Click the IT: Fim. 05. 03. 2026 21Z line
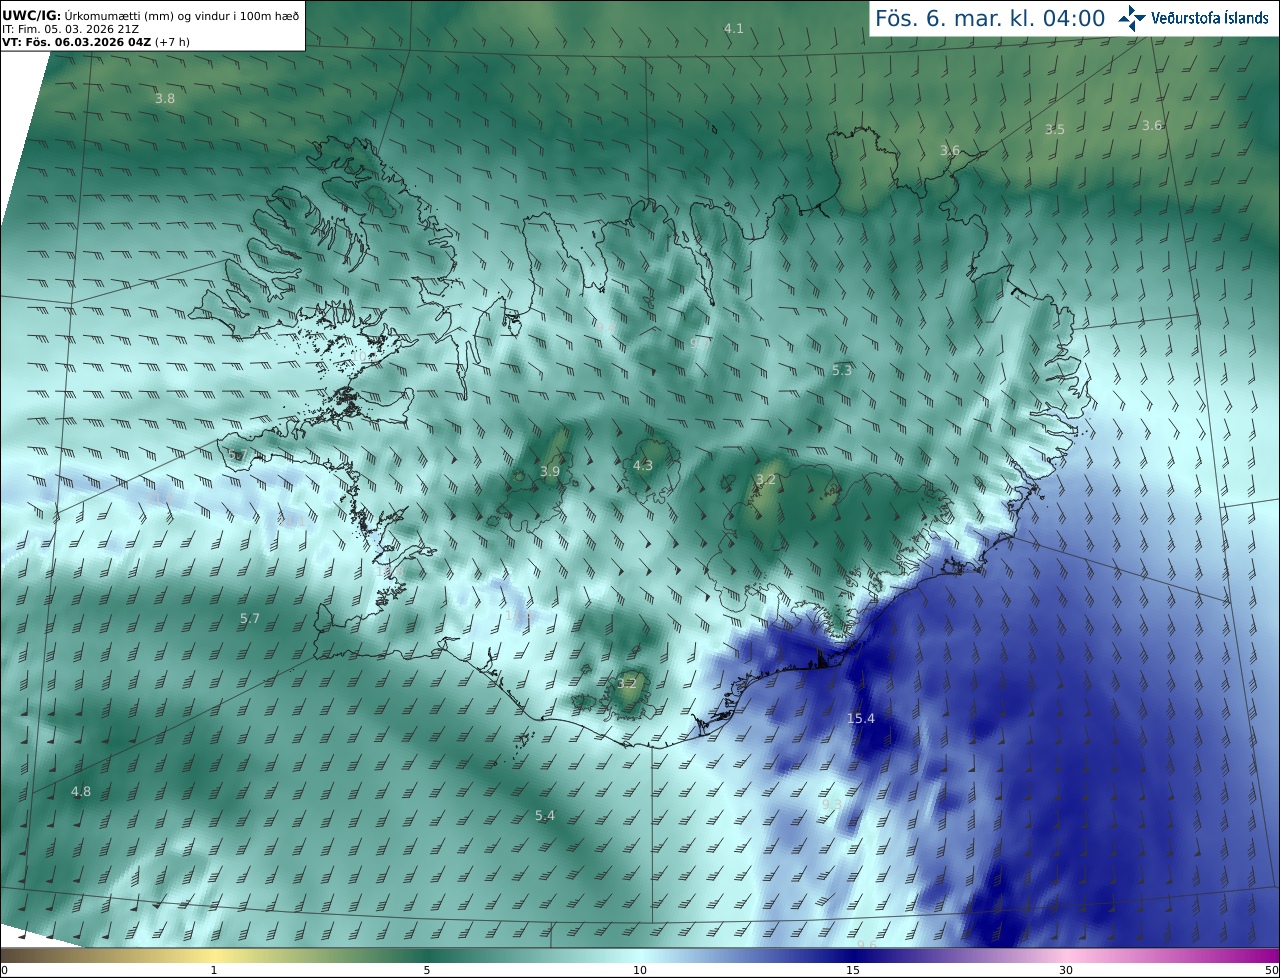The width and height of the screenshot is (1280, 978). pyautogui.click(x=70, y=28)
